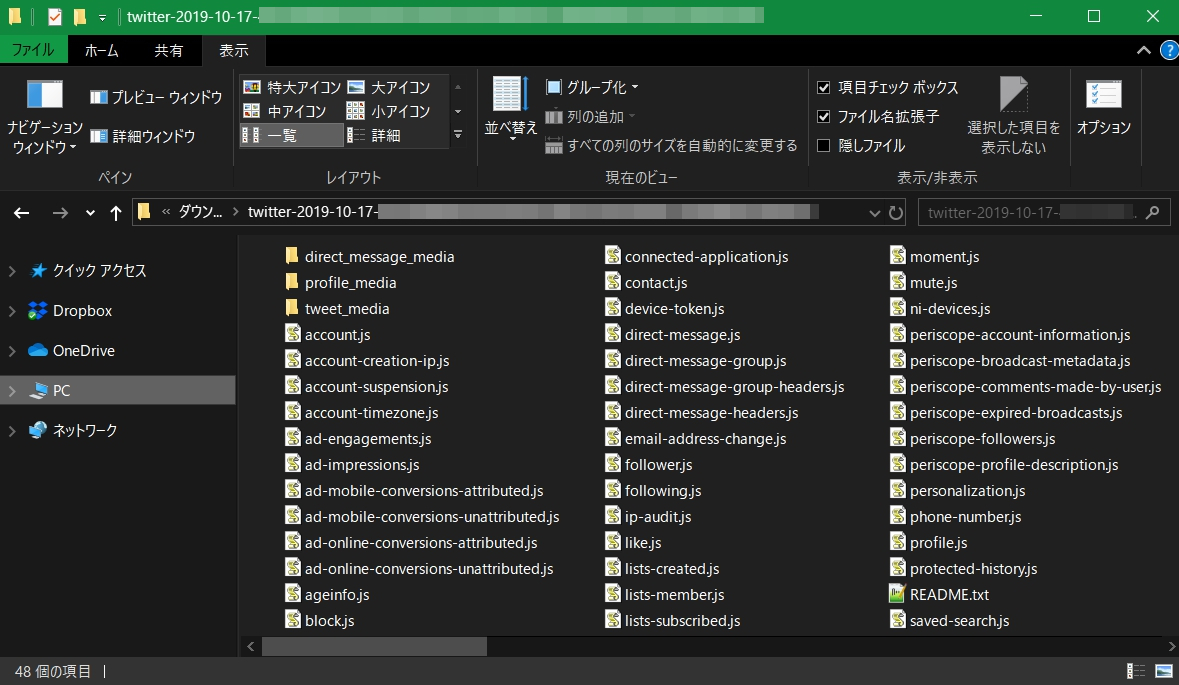Click horizontal scrollbar right arrow
The height and width of the screenshot is (685, 1179).
pos(1171,646)
